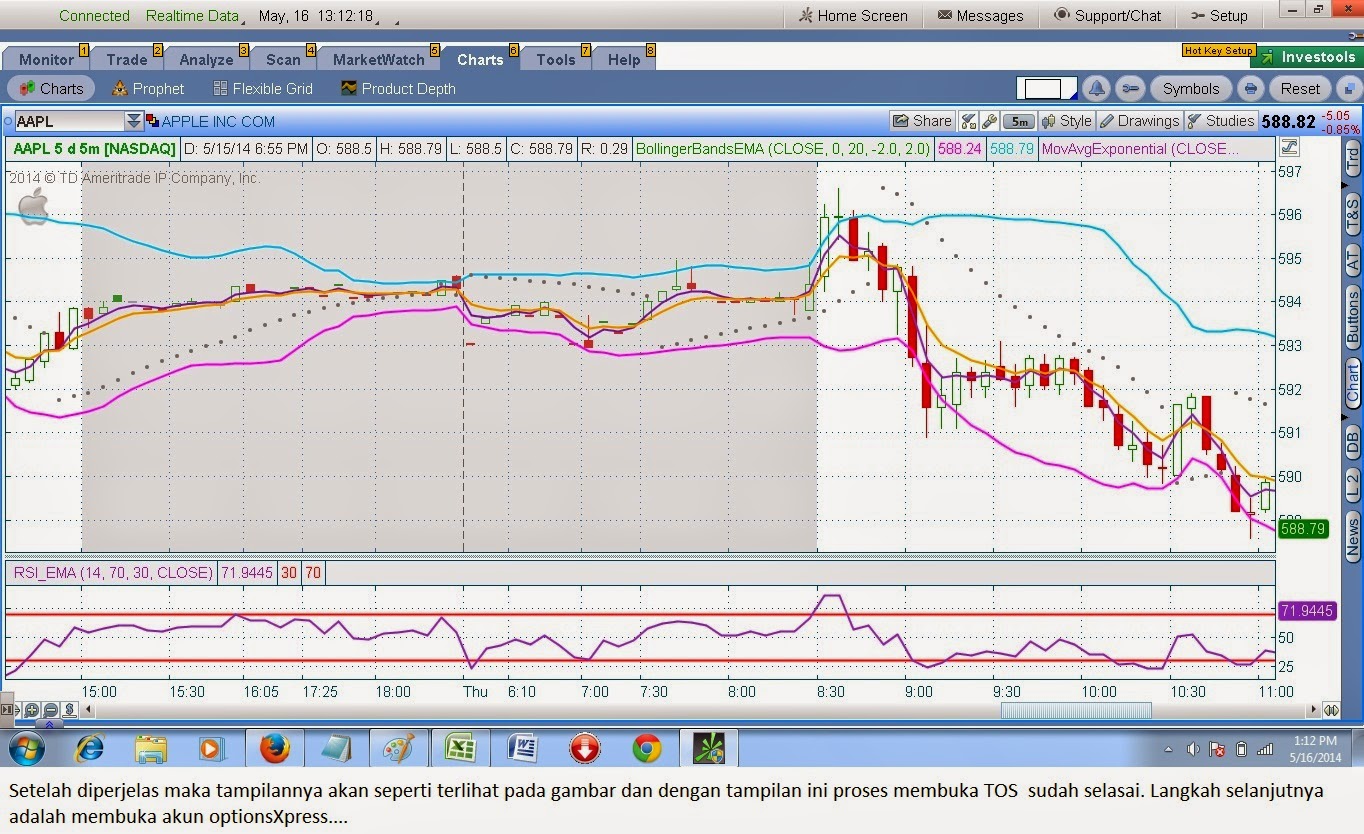Click the time axis expand icon at bottom right
Viewport: 1364px width, 834px height.
pyautogui.click(x=1331, y=710)
